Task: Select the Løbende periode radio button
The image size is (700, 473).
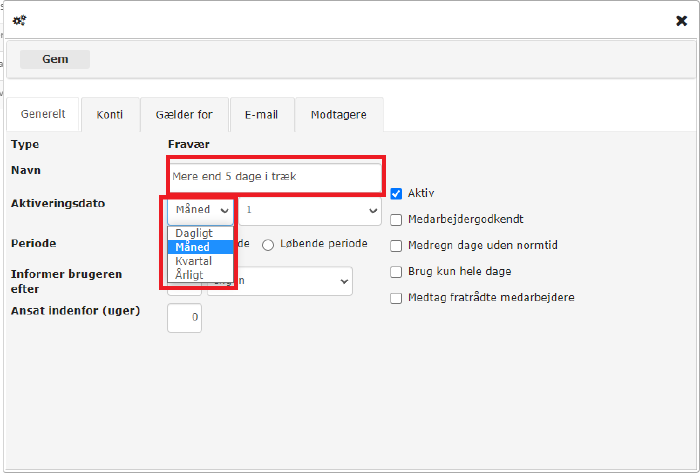Action: 268,244
